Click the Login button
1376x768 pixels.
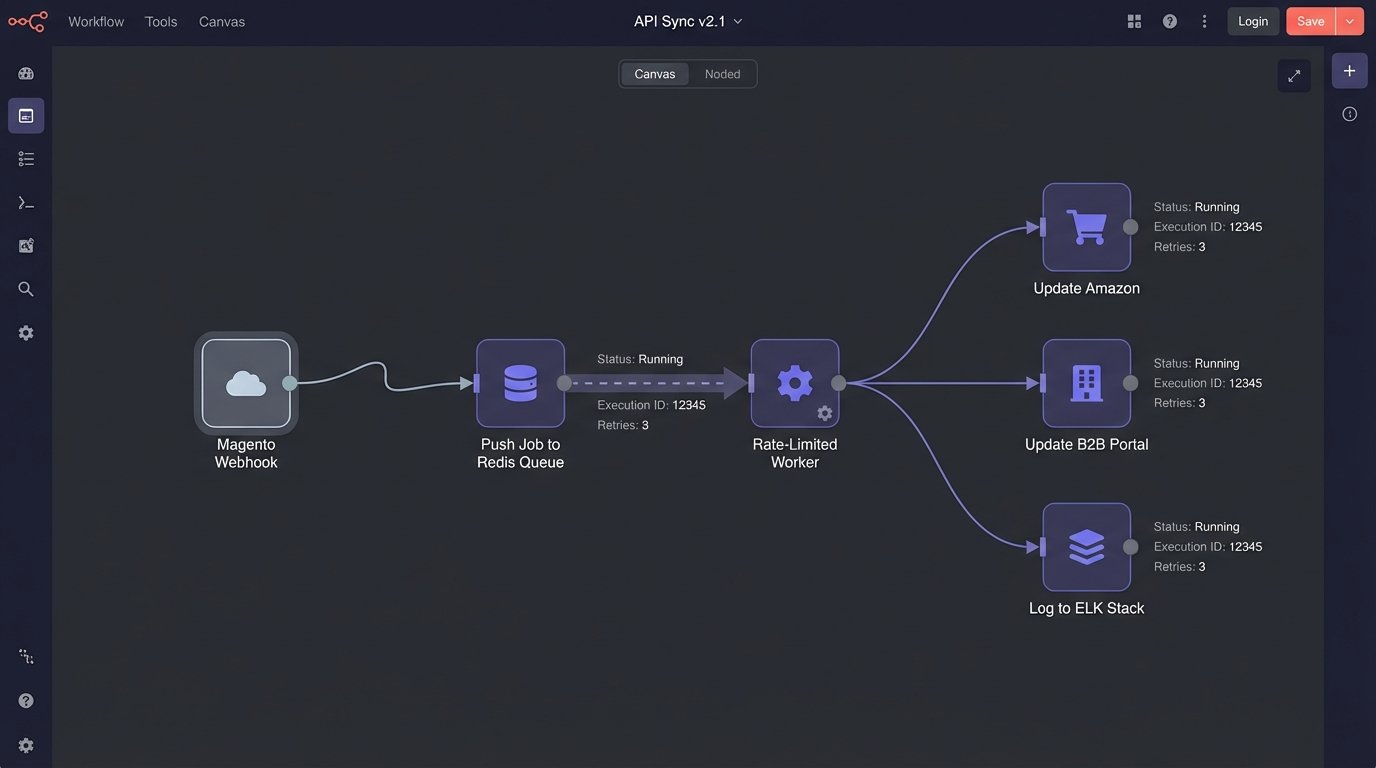pos(1252,20)
